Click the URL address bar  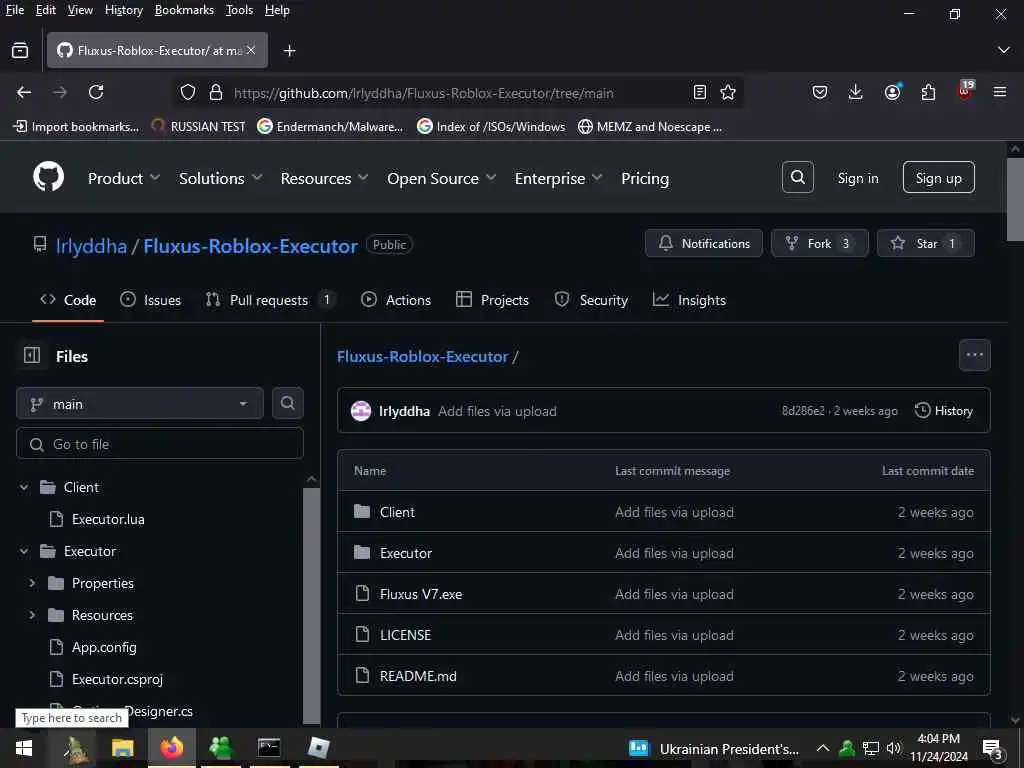(x=423, y=93)
